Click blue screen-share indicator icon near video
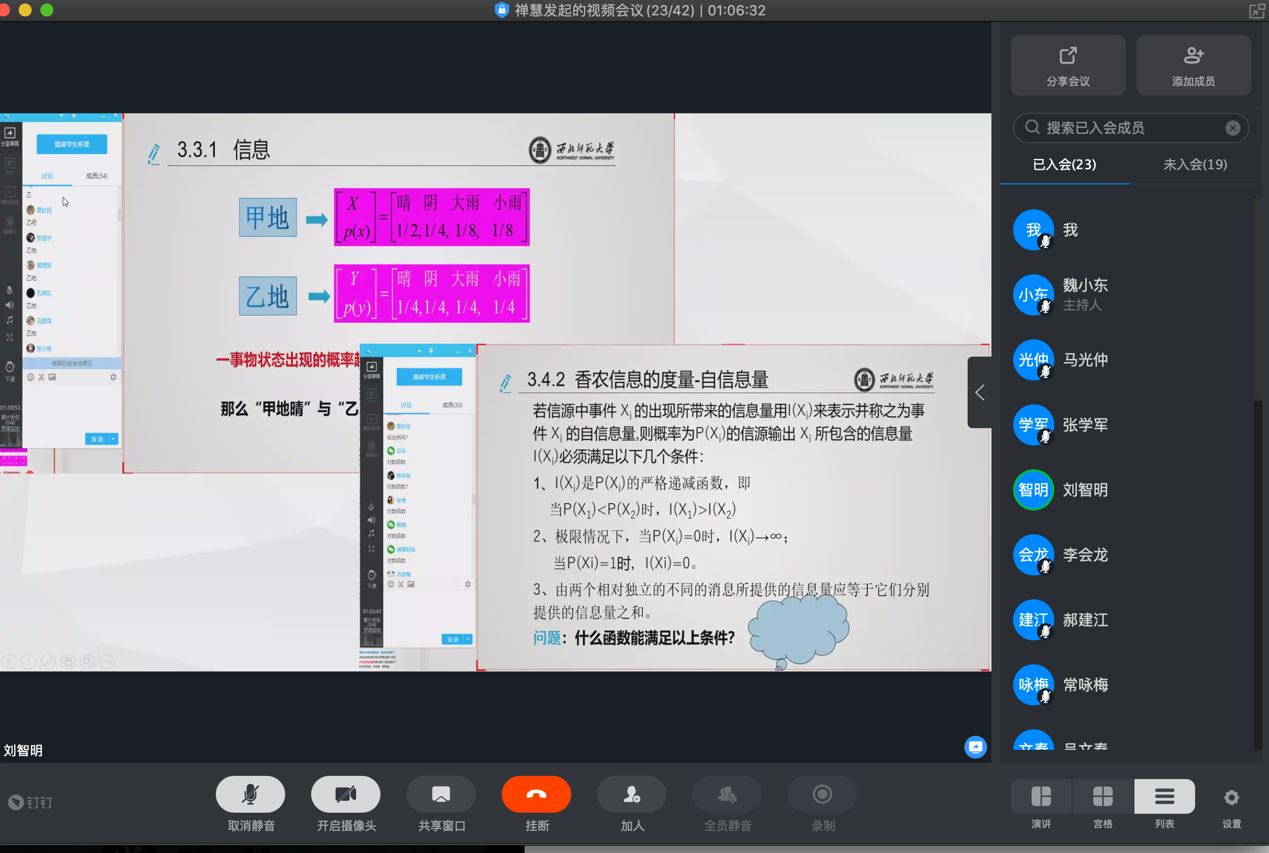 [975, 747]
